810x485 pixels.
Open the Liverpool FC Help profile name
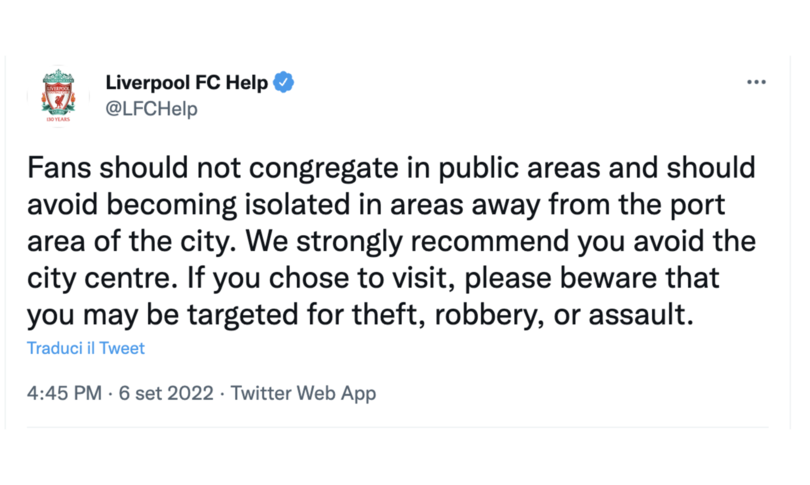tap(187, 82)
